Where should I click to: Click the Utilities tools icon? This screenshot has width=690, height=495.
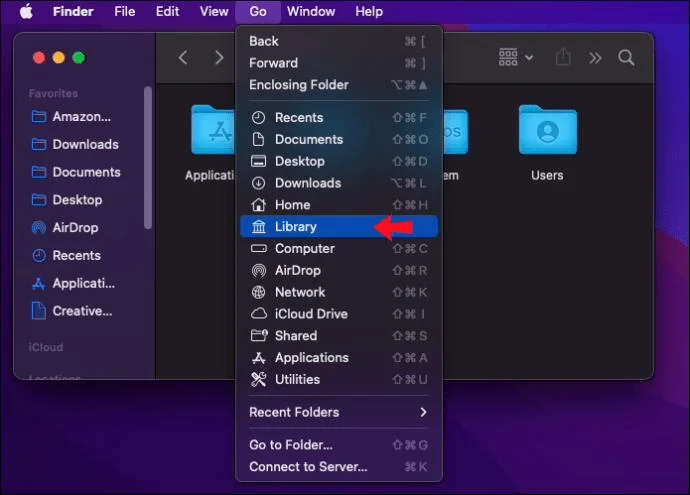click(258, 379)
